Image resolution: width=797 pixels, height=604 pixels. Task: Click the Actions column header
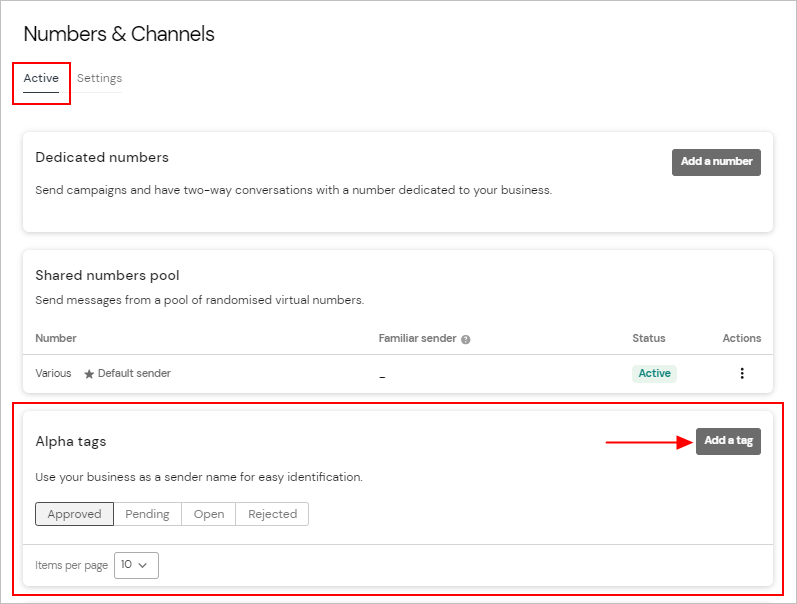(x=741, y=338)
